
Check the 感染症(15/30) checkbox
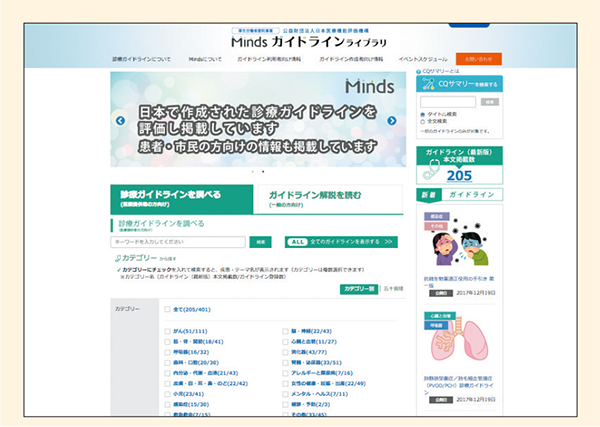(167, 404)
